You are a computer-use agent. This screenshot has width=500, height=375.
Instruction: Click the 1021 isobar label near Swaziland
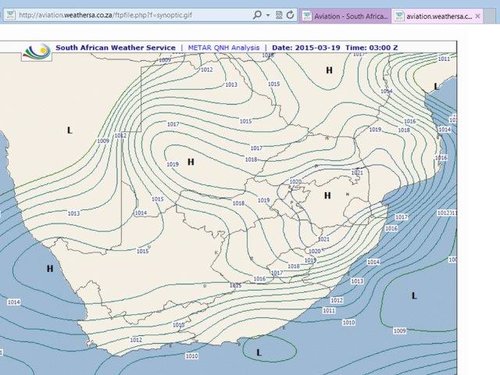point(357,173)
